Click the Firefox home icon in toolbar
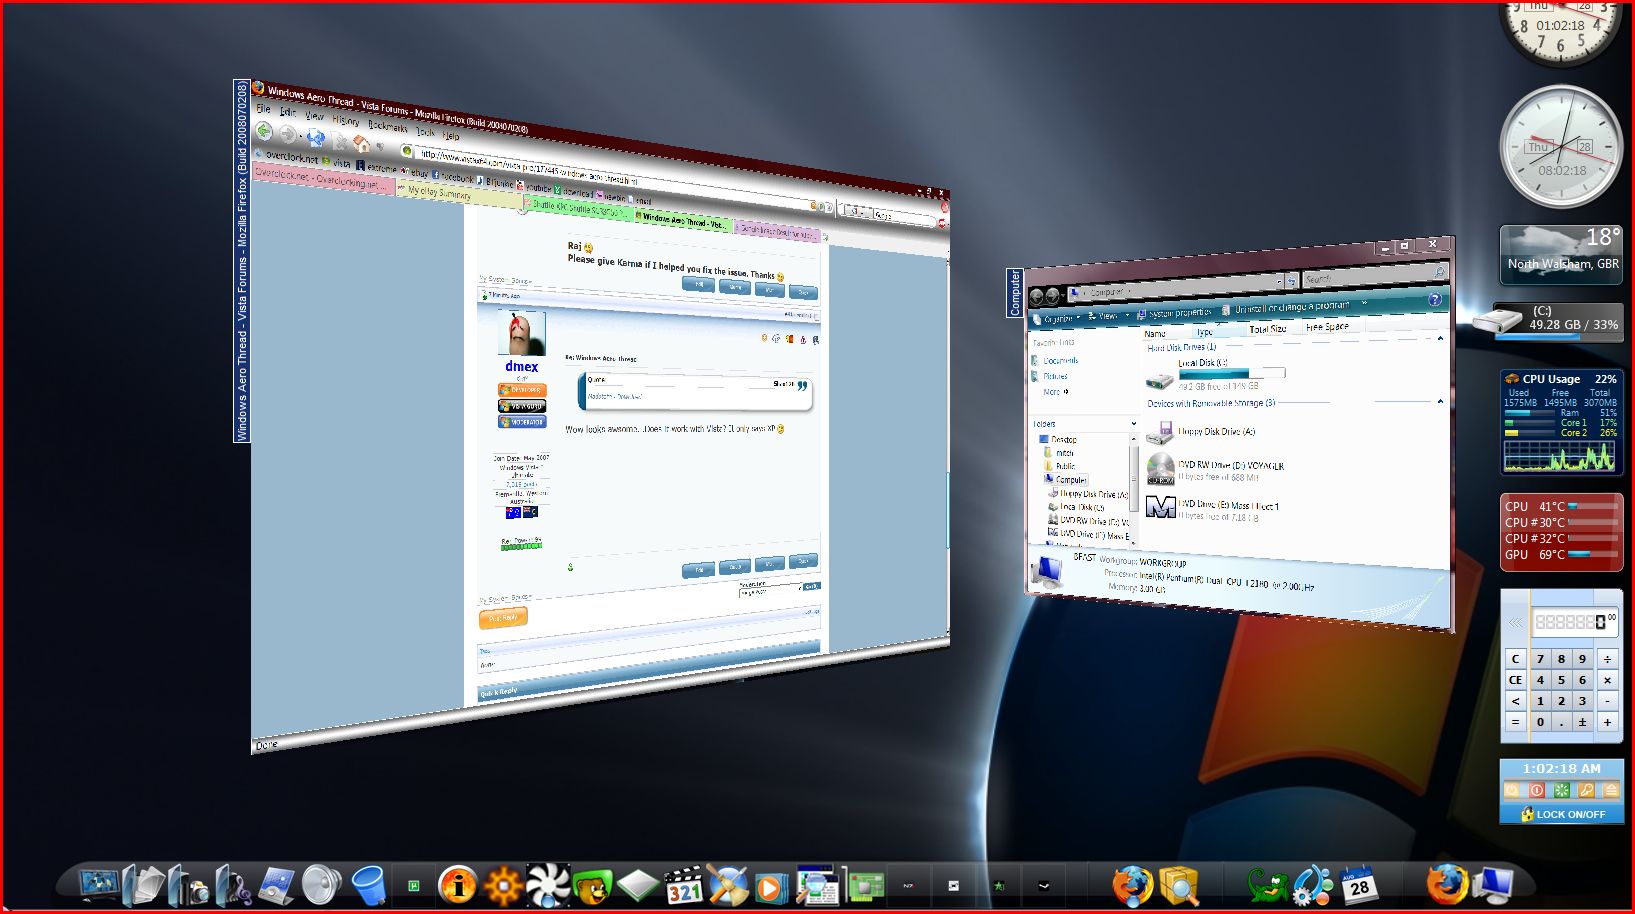 click(362, 145)
